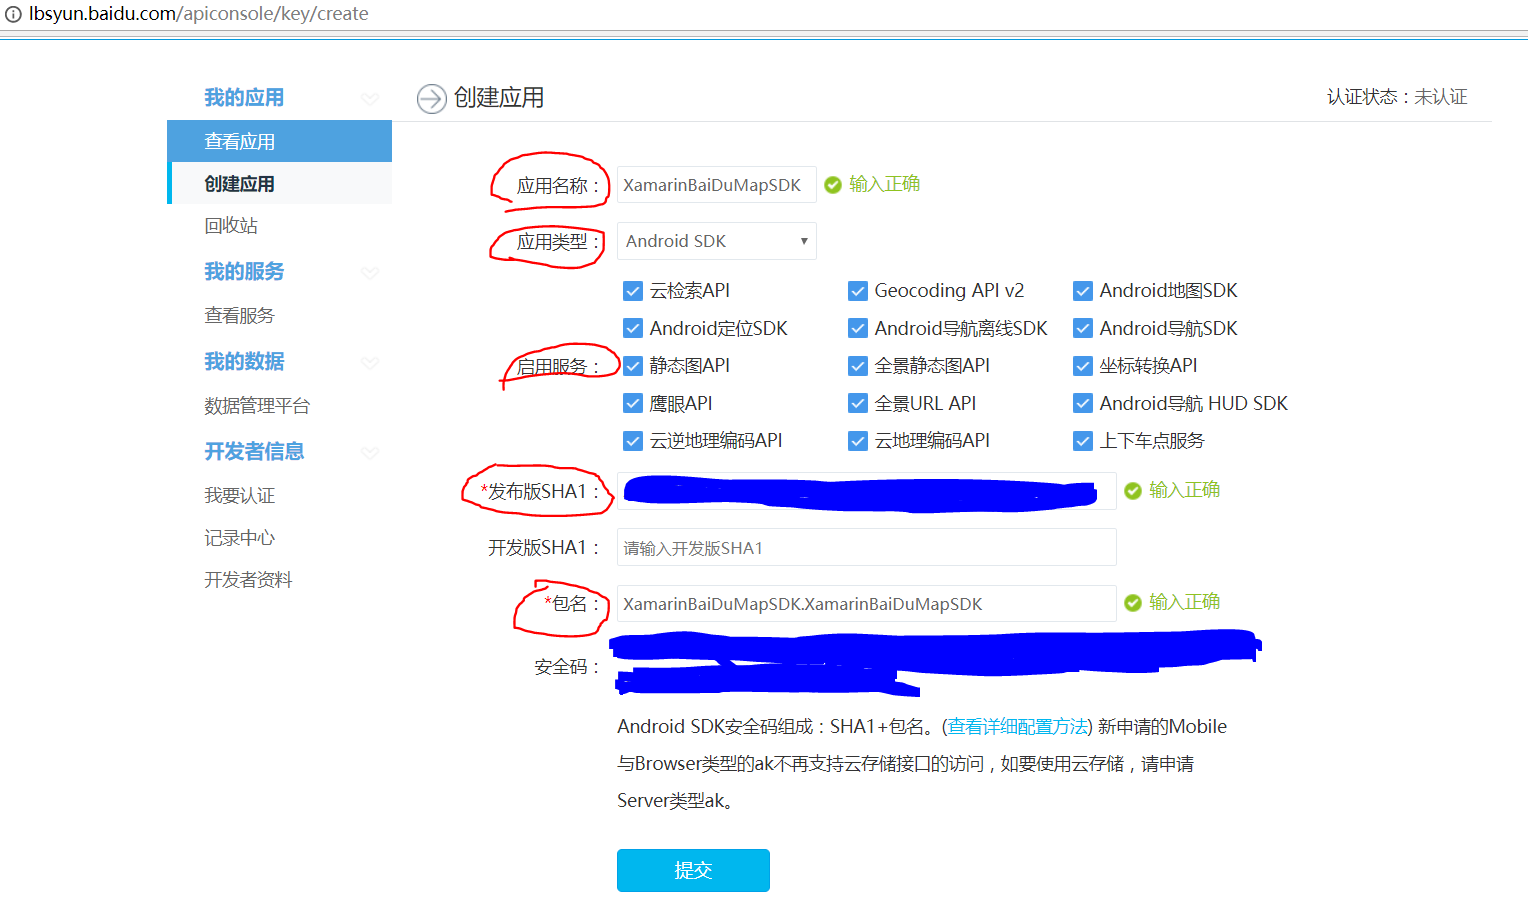Open 我要认证 in the sidebar

click(x=239, y=495)
